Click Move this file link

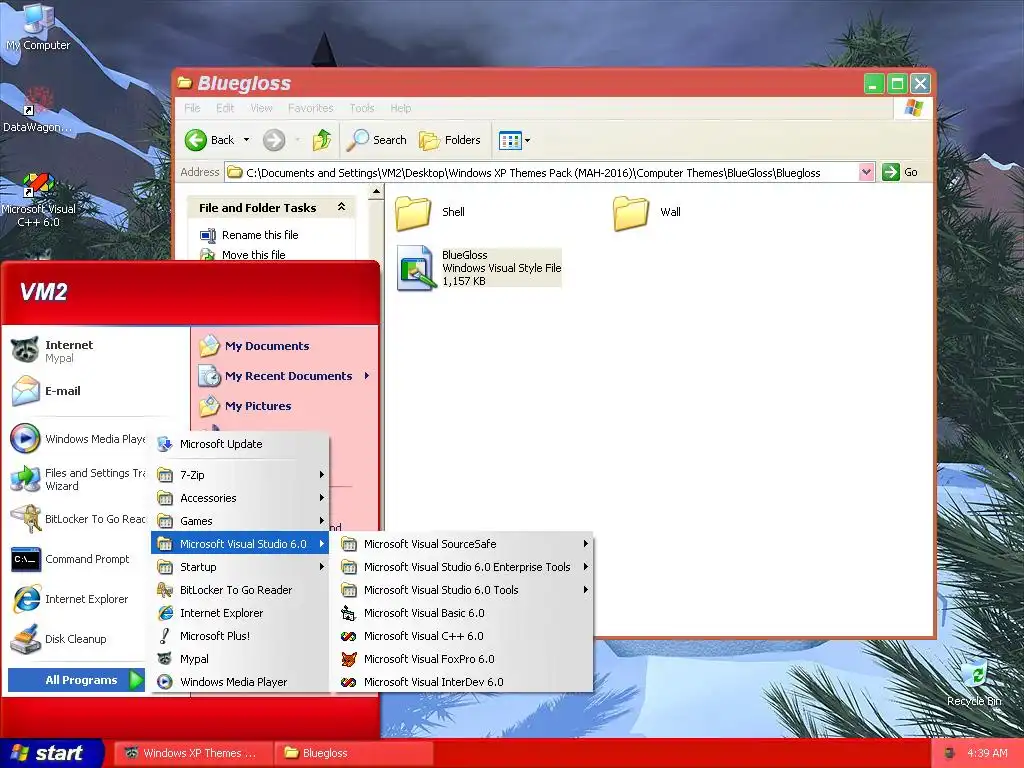click(x=253, y=255)
